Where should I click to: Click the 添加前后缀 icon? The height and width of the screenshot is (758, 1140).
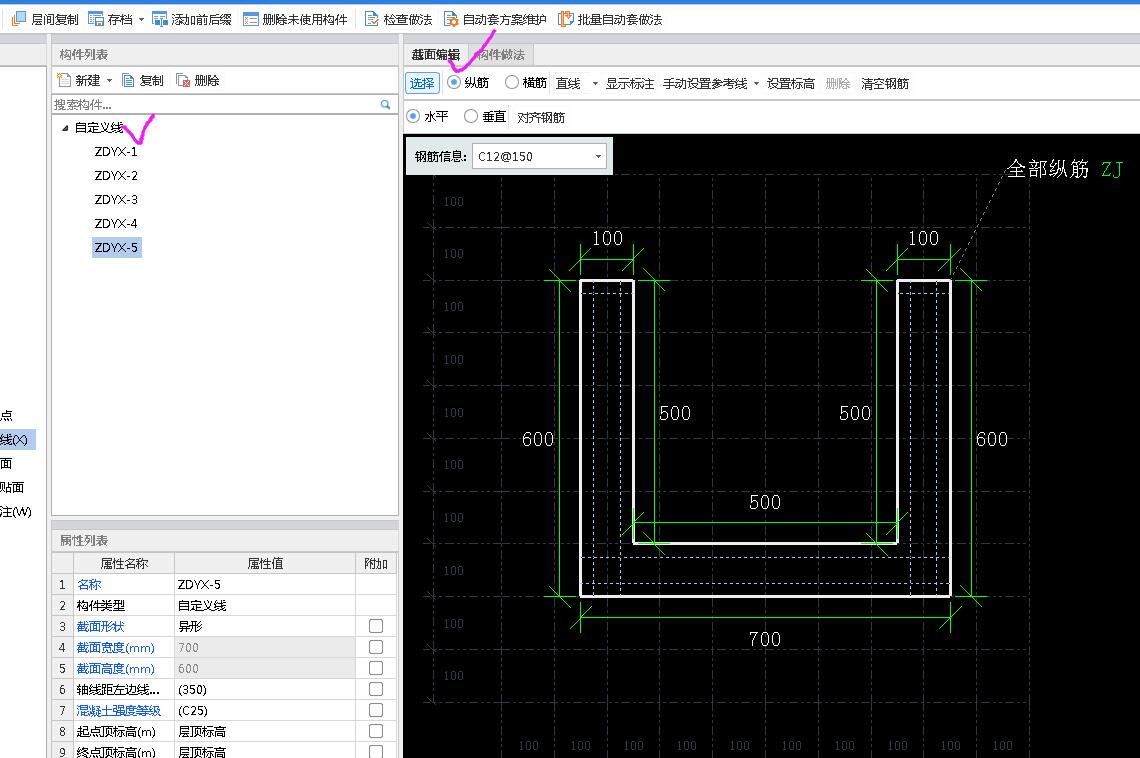[x=159, y=19]
